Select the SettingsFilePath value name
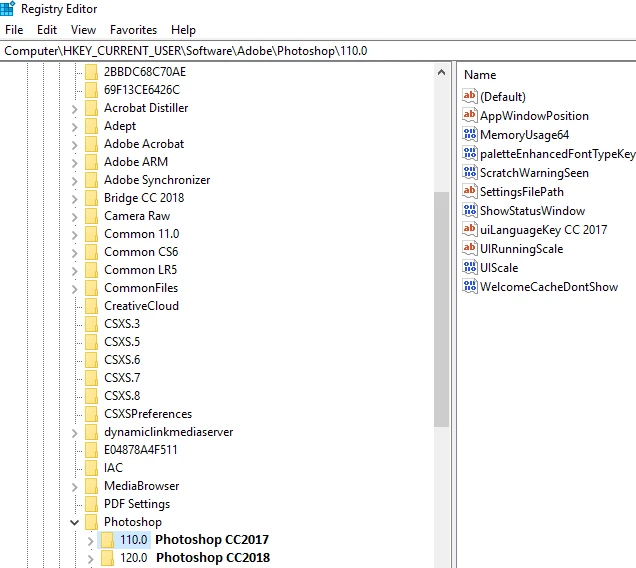636x568 pixels. click(522, 191)
